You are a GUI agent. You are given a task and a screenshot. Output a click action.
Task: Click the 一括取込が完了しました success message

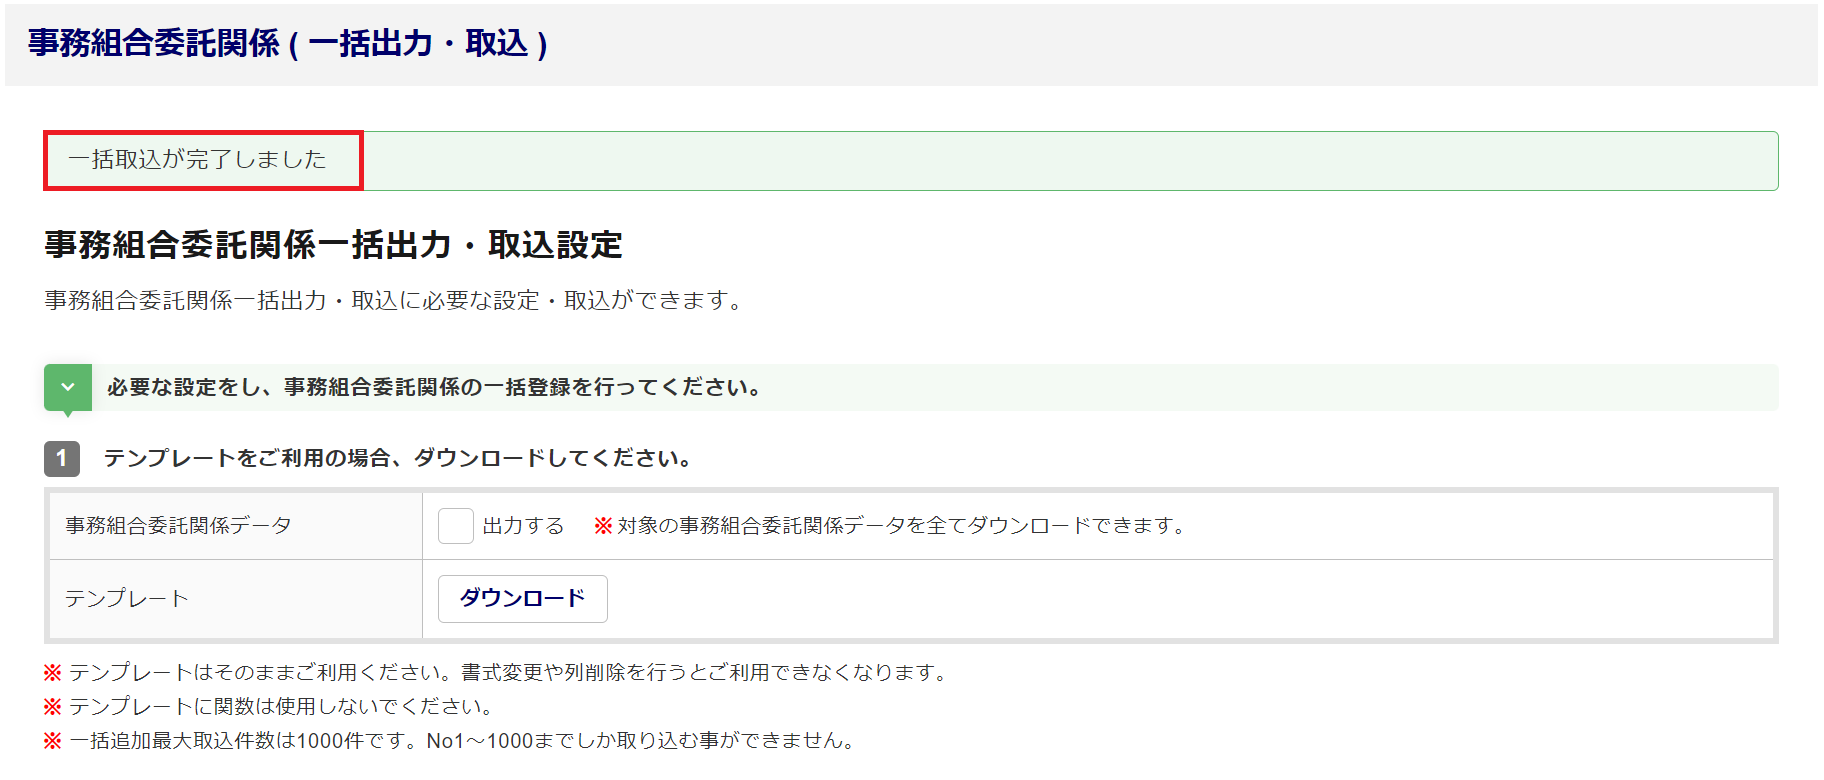click(197, 160)
